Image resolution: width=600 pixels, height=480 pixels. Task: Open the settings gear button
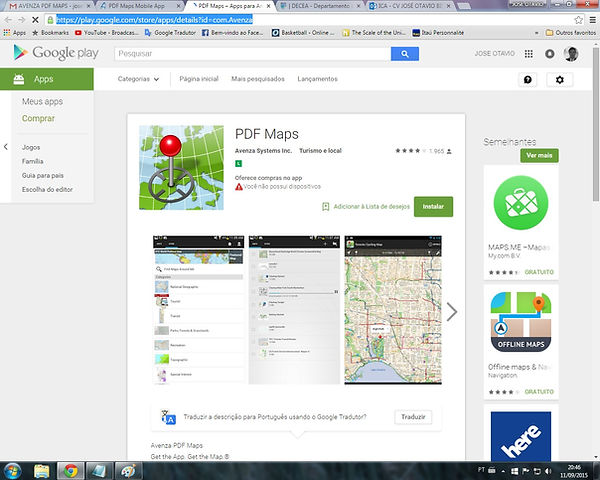click(x=559, y=80)
